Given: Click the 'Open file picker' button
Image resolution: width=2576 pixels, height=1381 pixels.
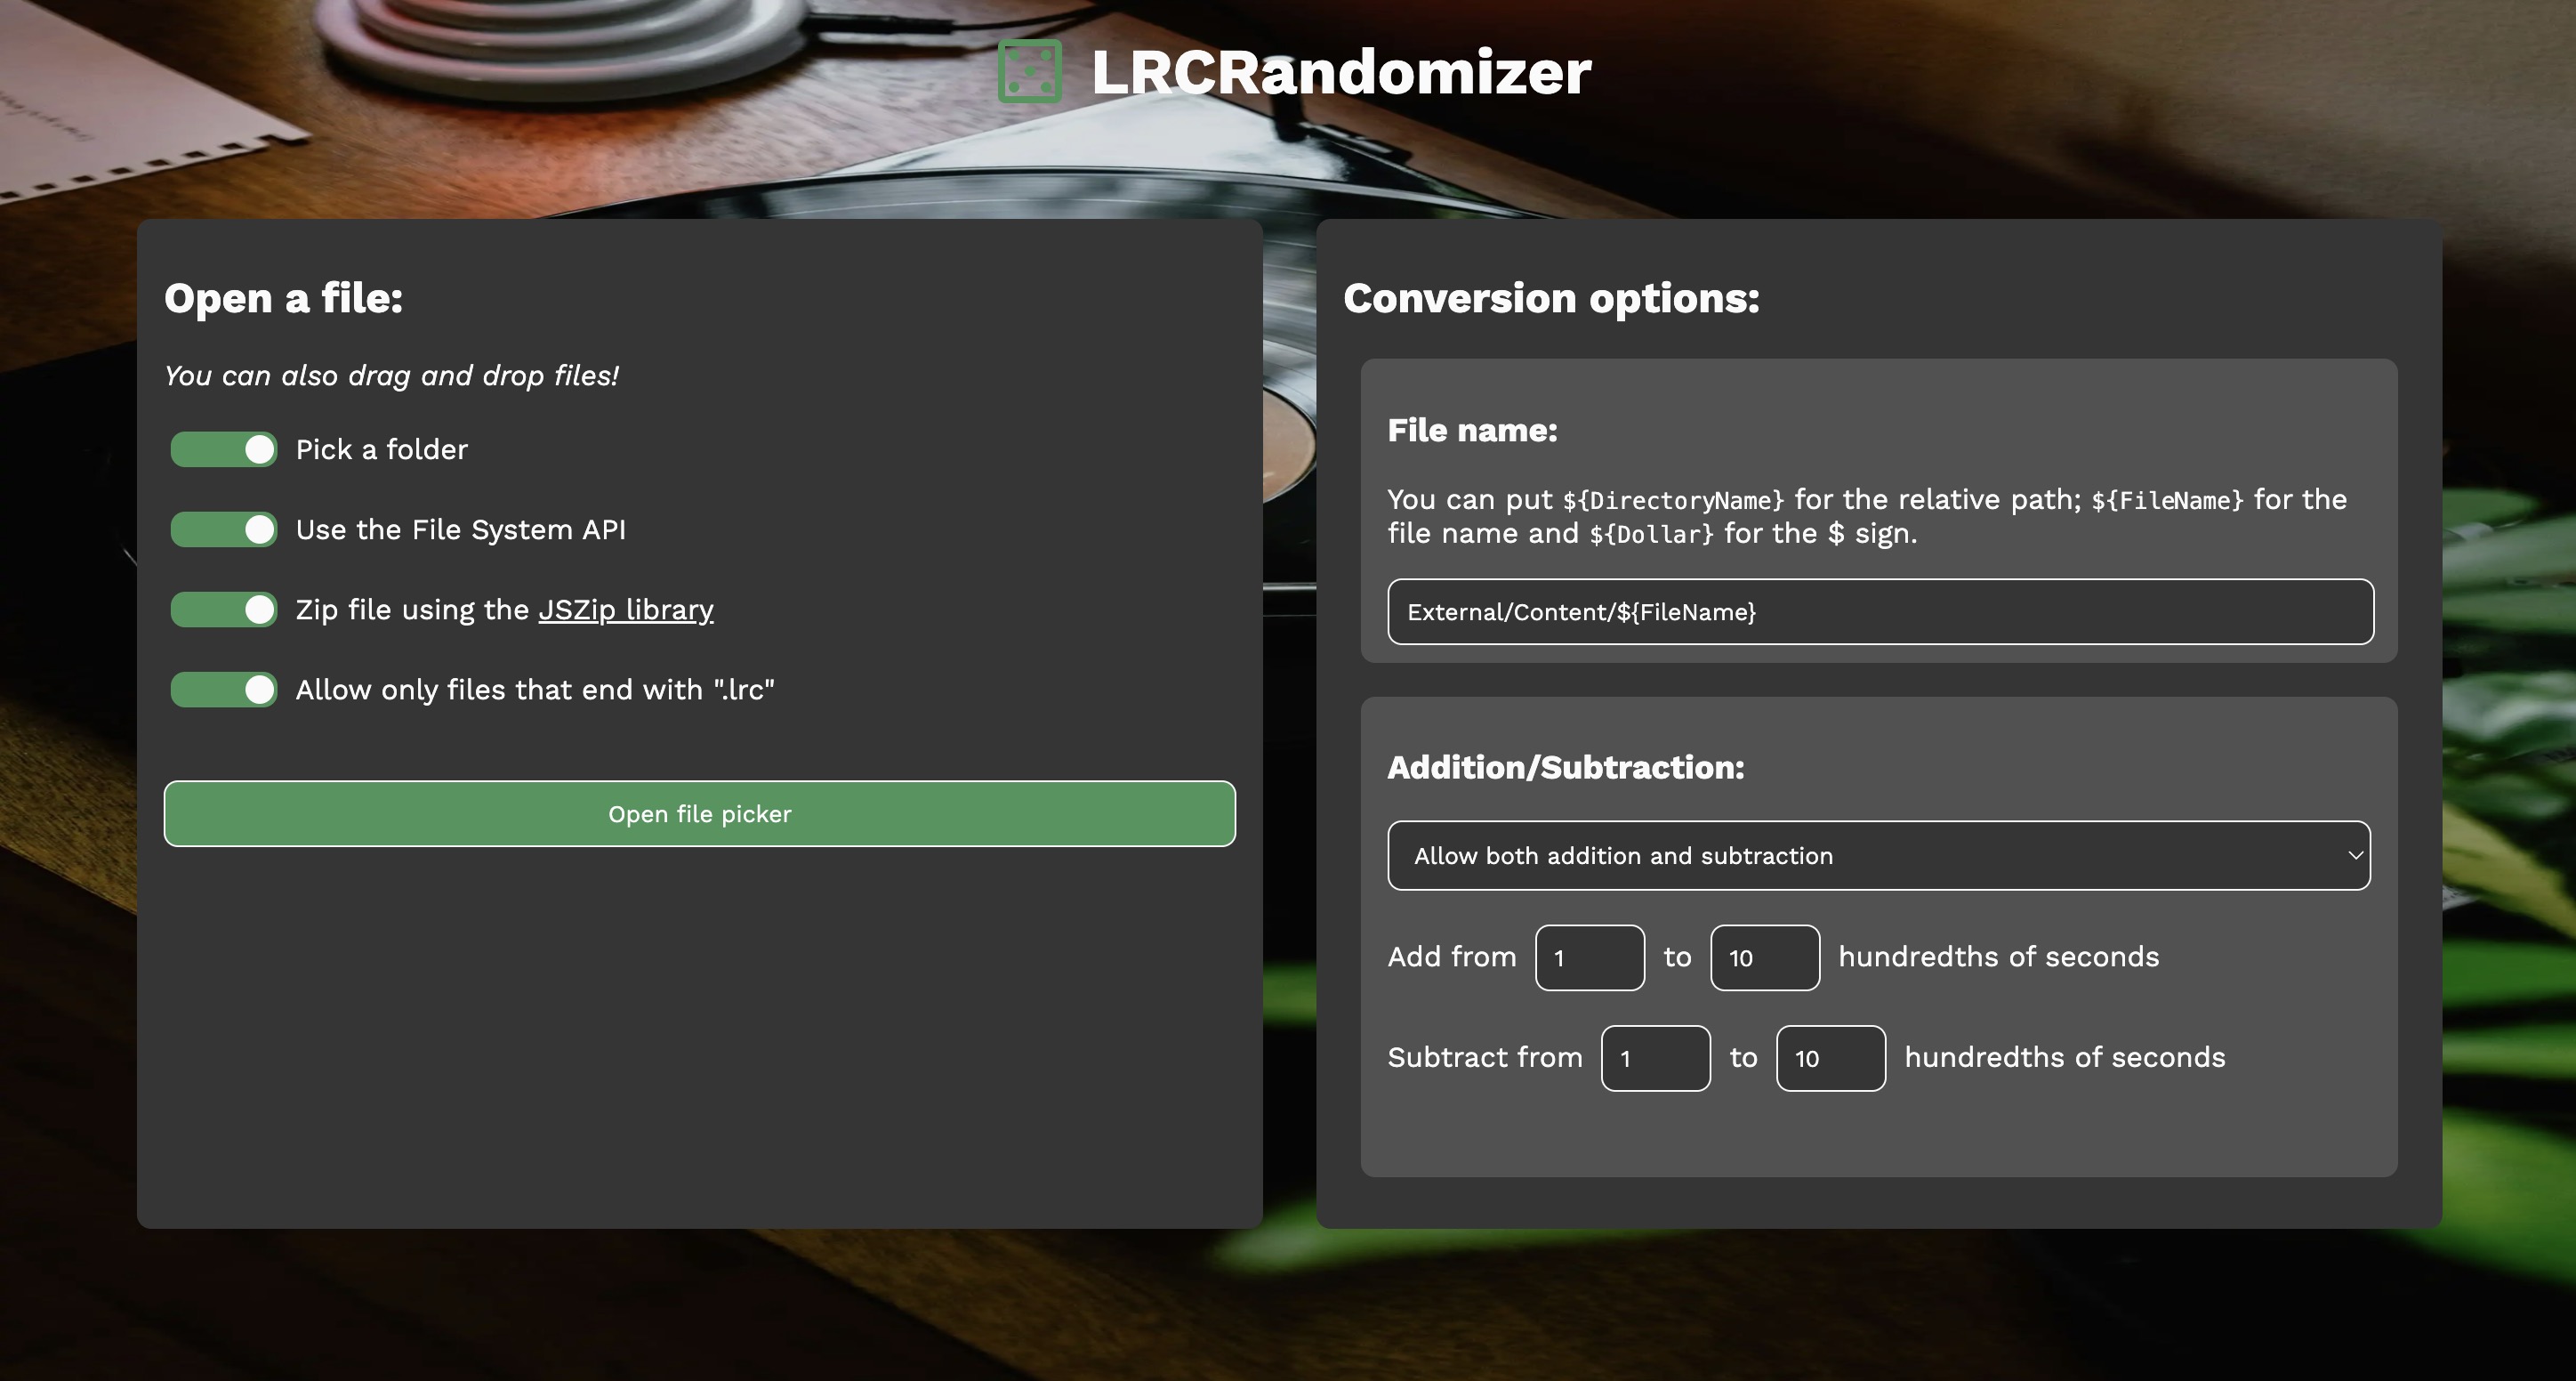Looking at the screenshot, I should click(x=698, y=813).
